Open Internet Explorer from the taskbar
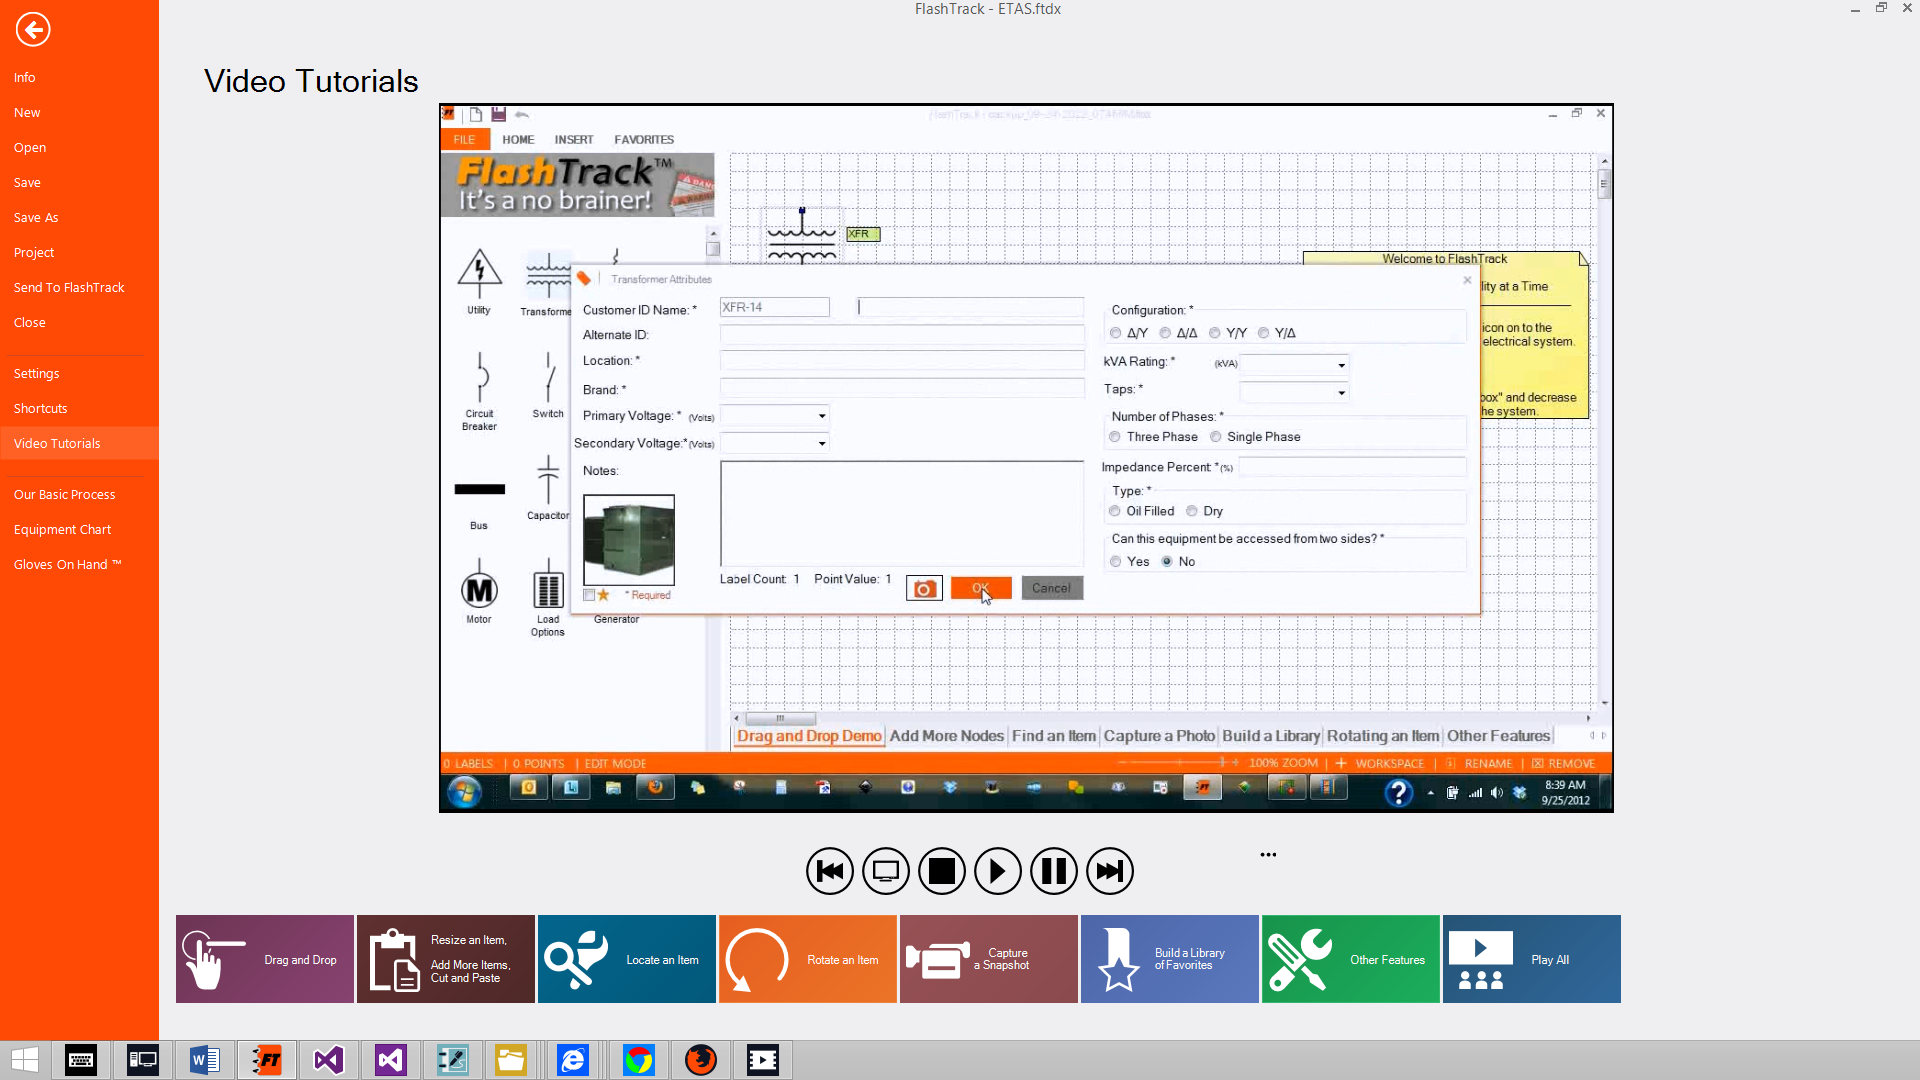This screenshot has width=1920, height=1080. [x=573, y=1060]
